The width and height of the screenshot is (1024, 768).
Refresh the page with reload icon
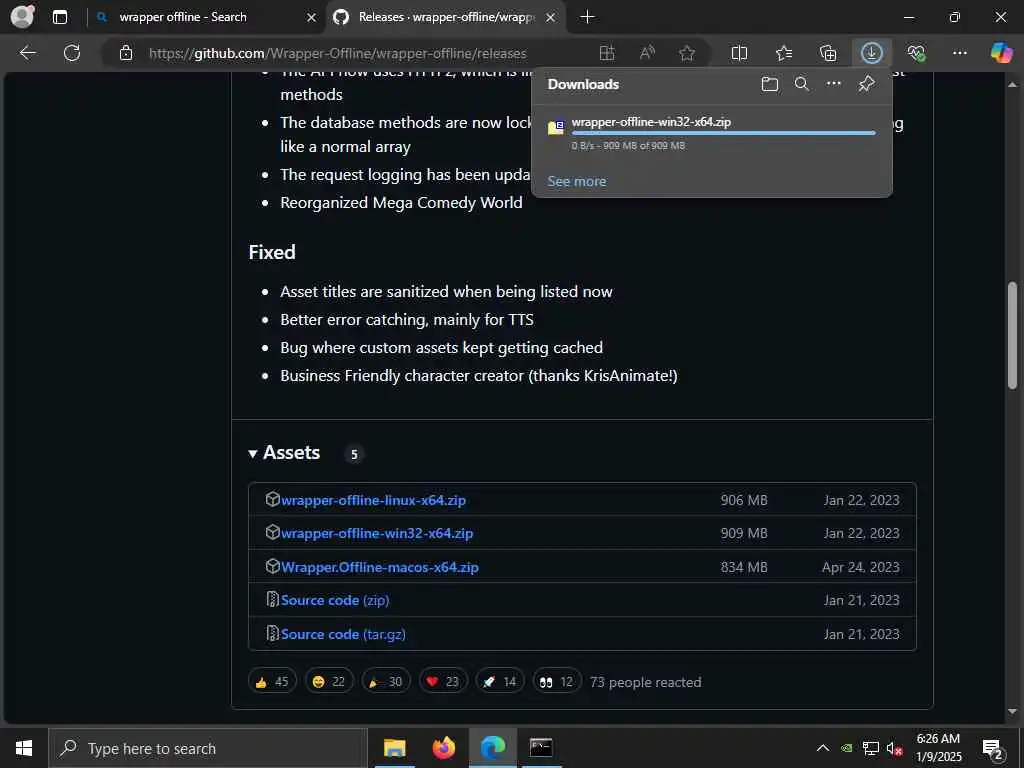click(72, 53)
